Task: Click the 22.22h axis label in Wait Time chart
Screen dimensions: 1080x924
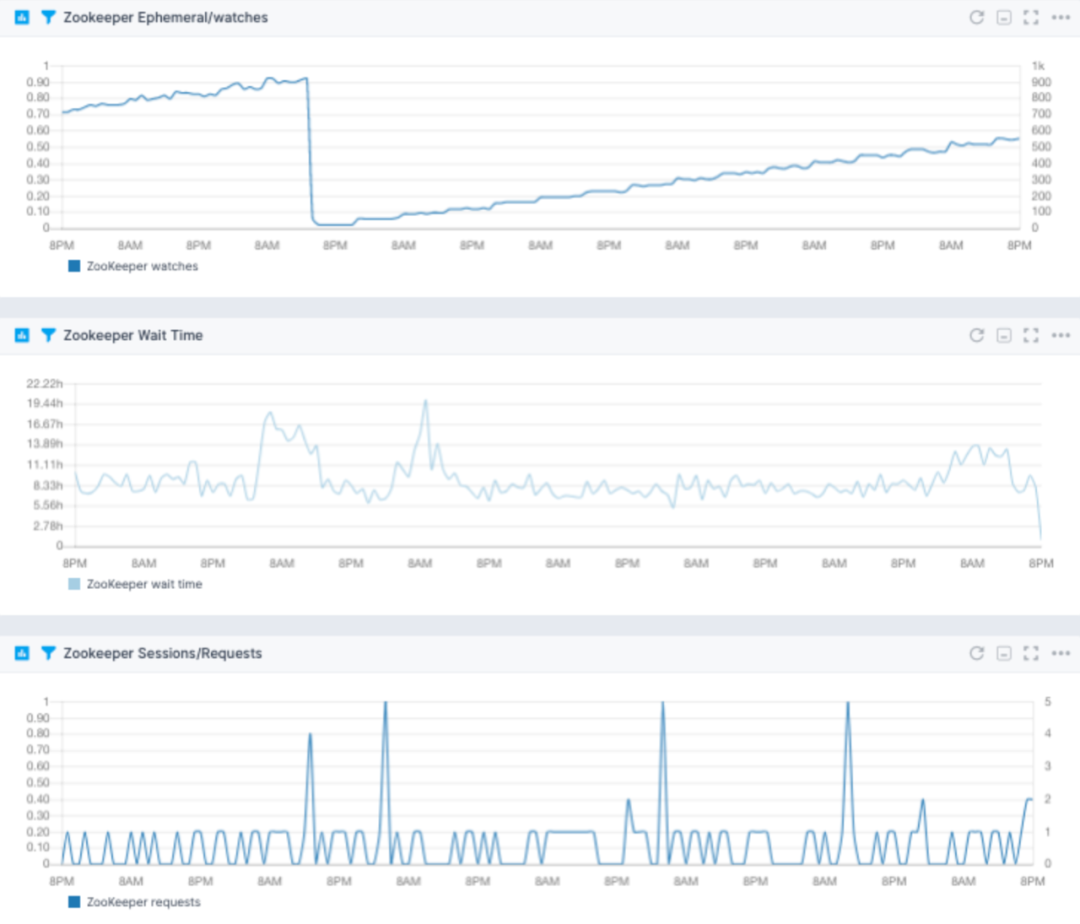Action: (45, 384)
